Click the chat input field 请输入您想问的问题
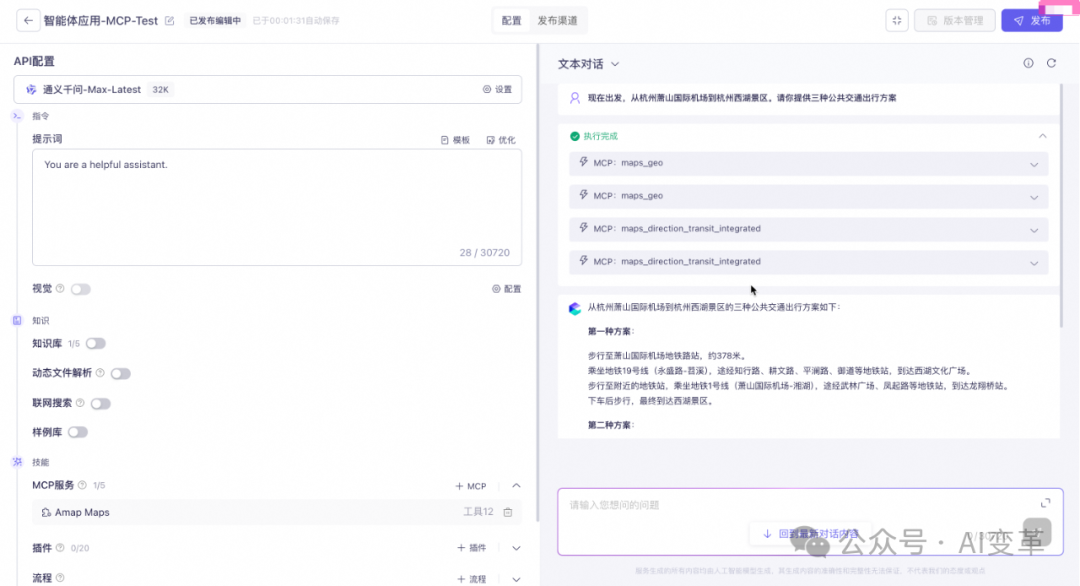 [700, 507]
